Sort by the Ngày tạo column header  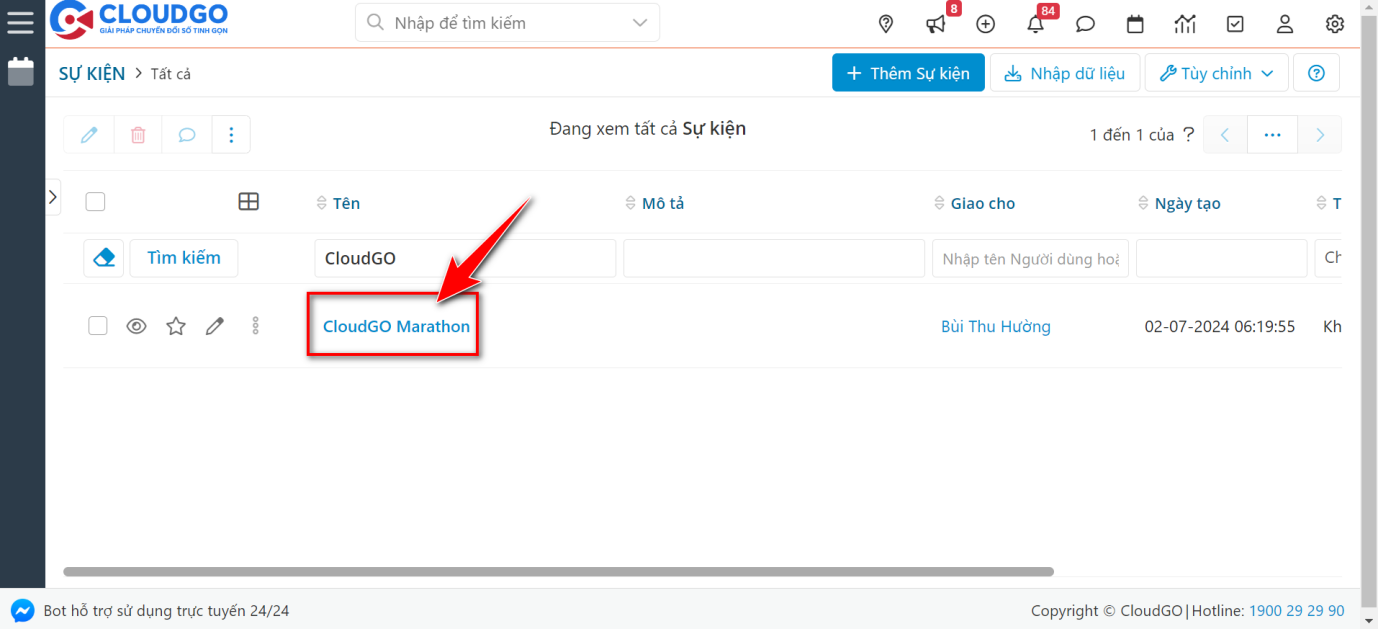point(1187,203)
